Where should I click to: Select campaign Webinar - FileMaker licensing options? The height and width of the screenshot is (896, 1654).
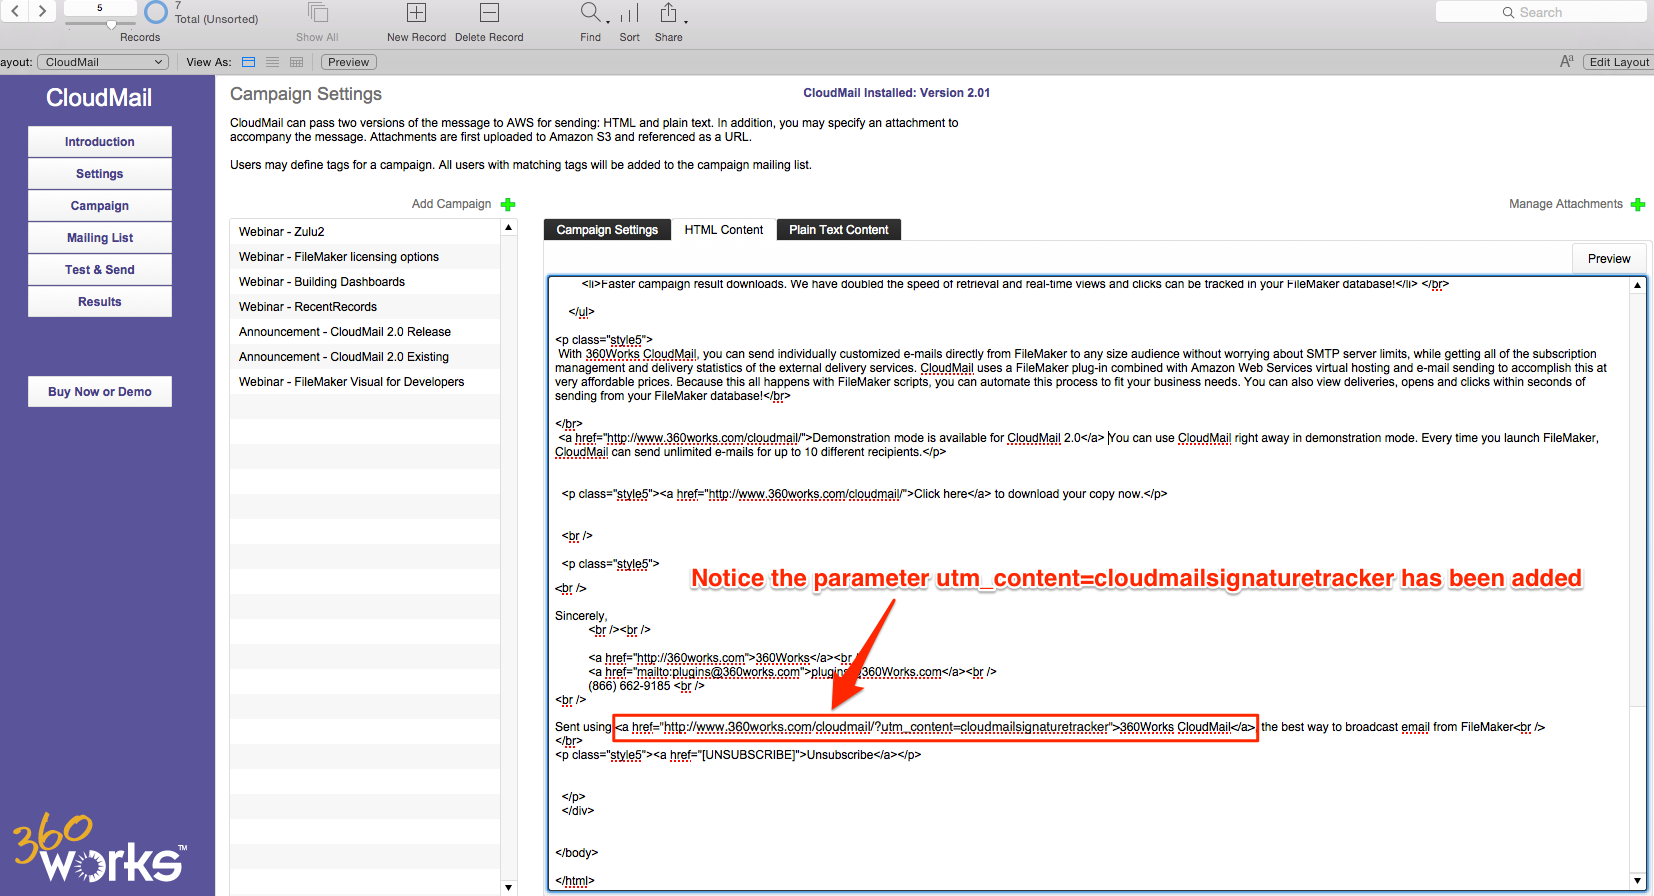365,257
